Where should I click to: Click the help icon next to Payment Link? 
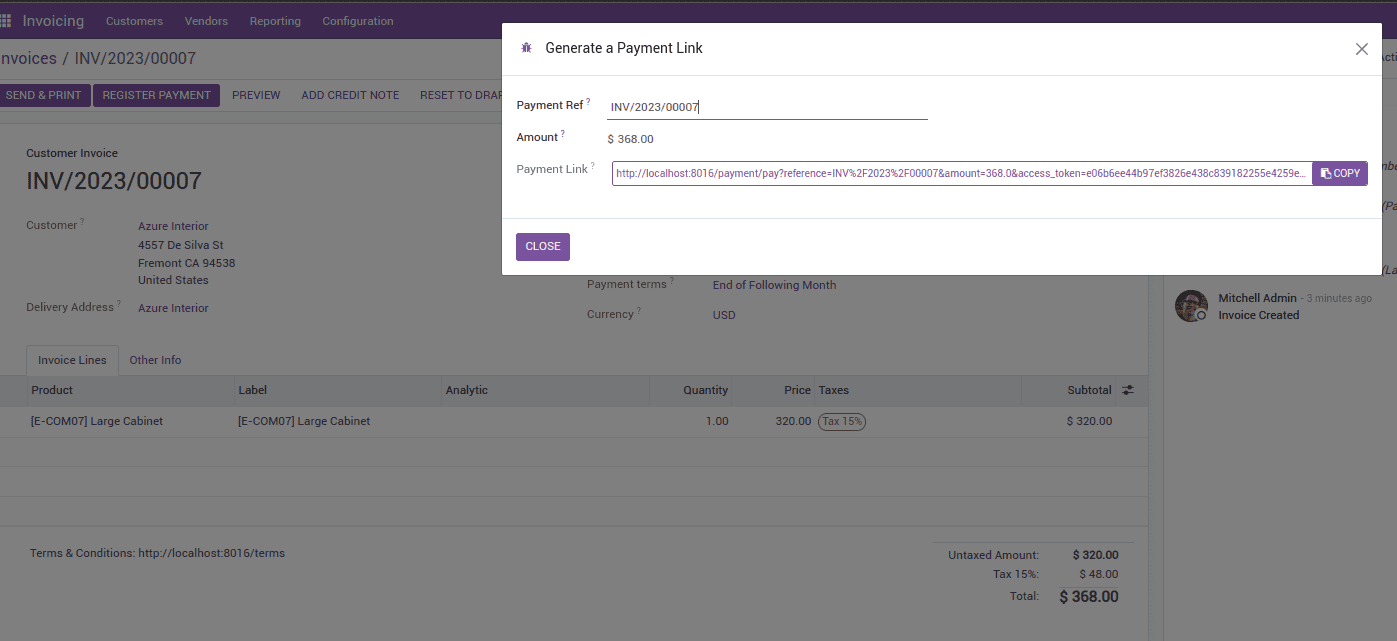(592, 163)
